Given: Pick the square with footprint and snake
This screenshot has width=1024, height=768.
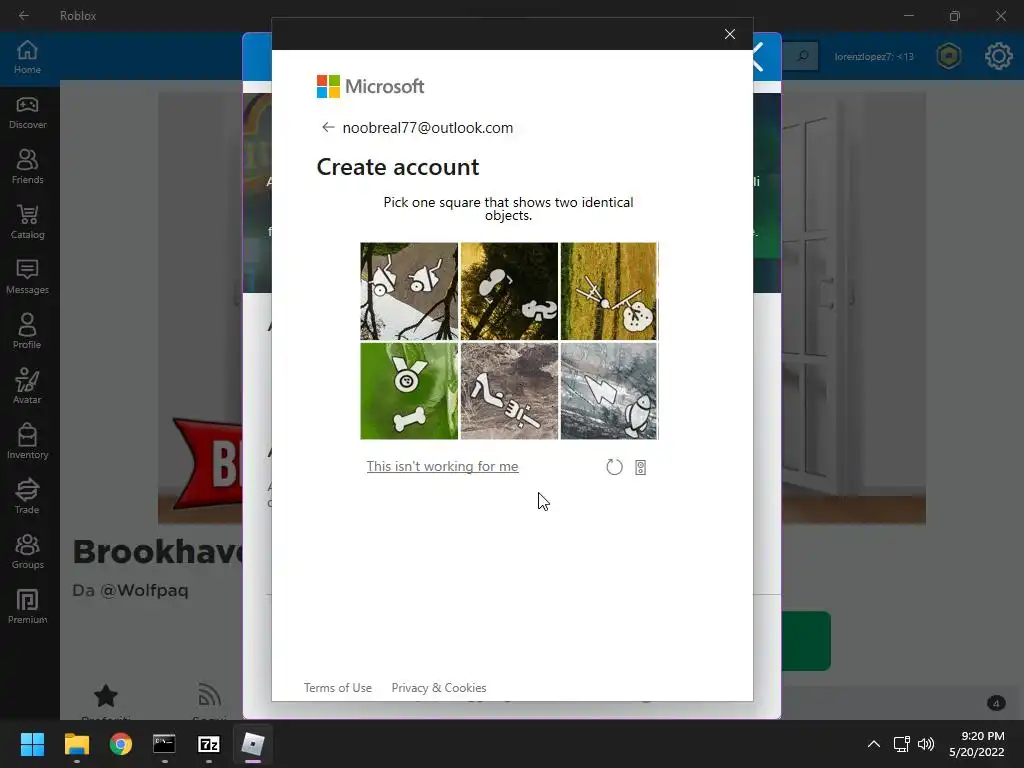Looking at the screenshot, I should (x=509, y=291).
